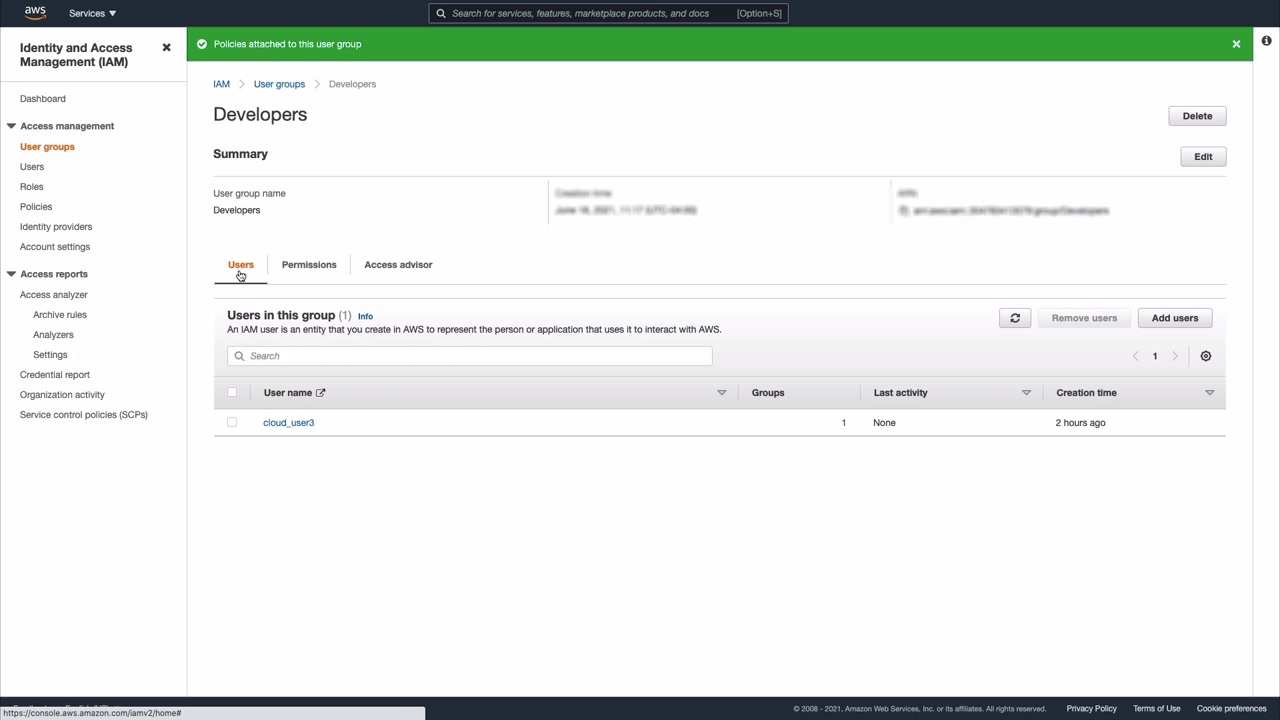Open Access analyzer Settings

50,355
